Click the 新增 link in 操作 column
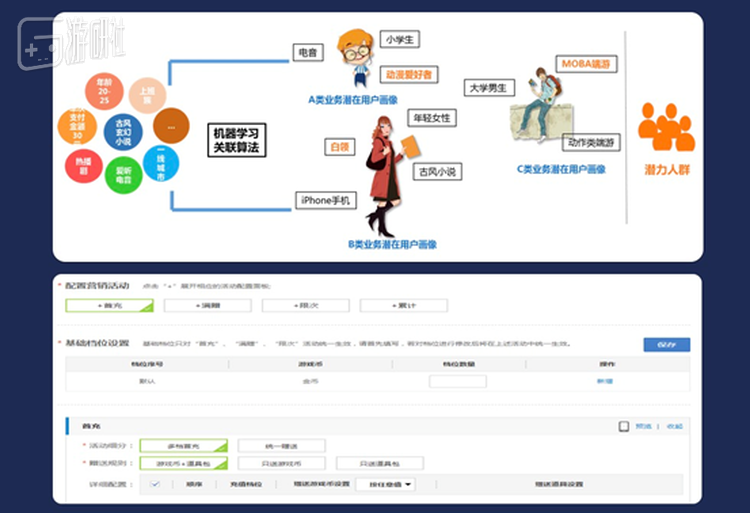Image resolution: width=750 pixels, height=513 pixels. coord(604,381)
